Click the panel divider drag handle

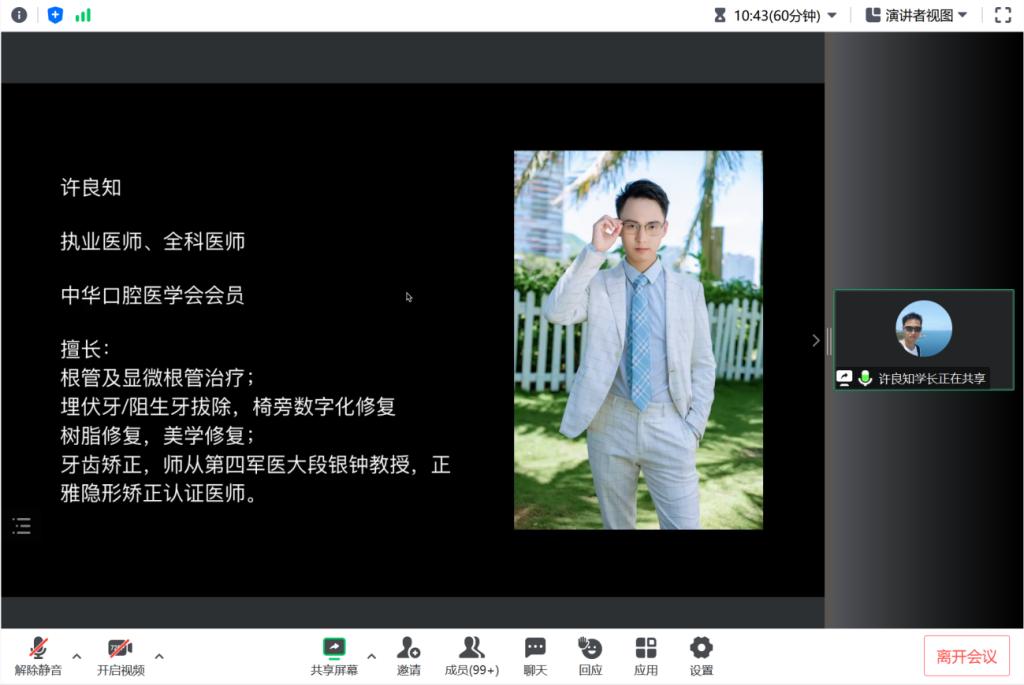pyautogui.click(x=829, y=340)
